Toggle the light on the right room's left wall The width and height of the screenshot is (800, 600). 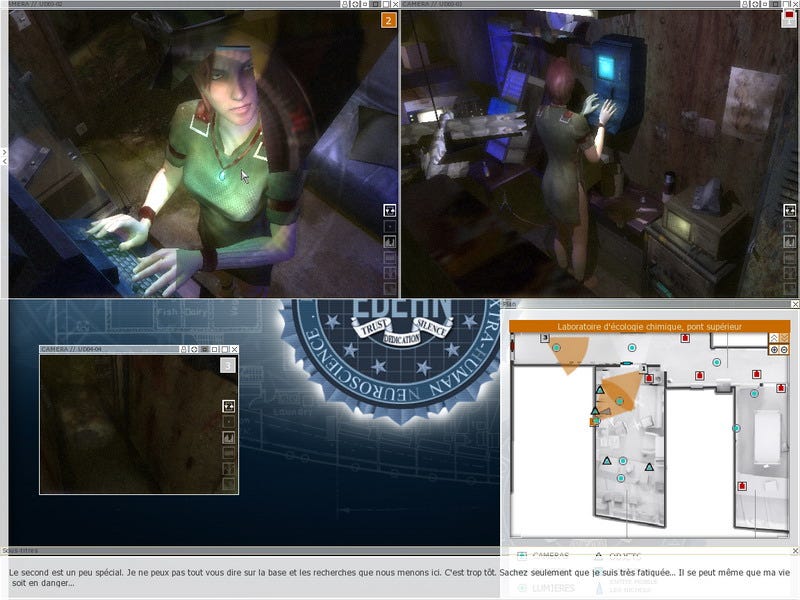click(736, 428)
